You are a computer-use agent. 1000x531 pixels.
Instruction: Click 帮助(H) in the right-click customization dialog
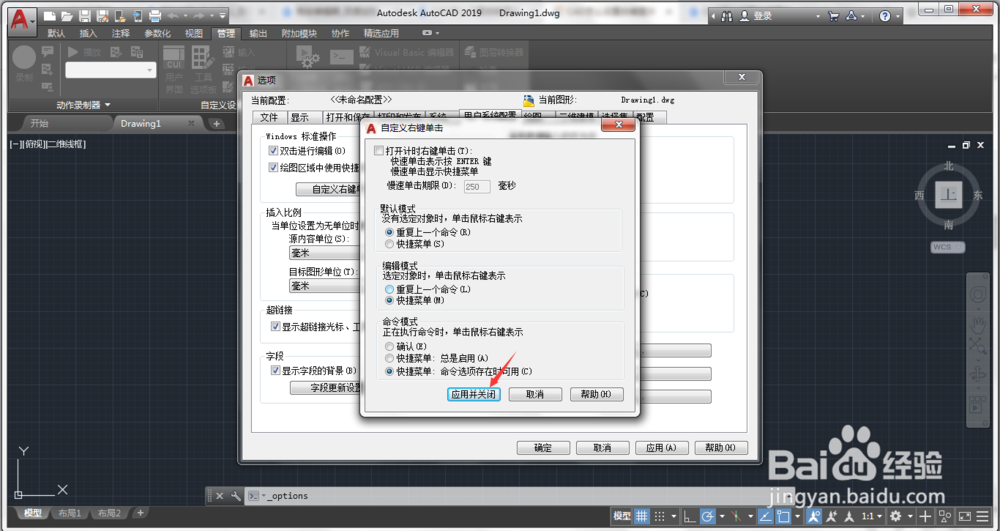coord(596,395)
